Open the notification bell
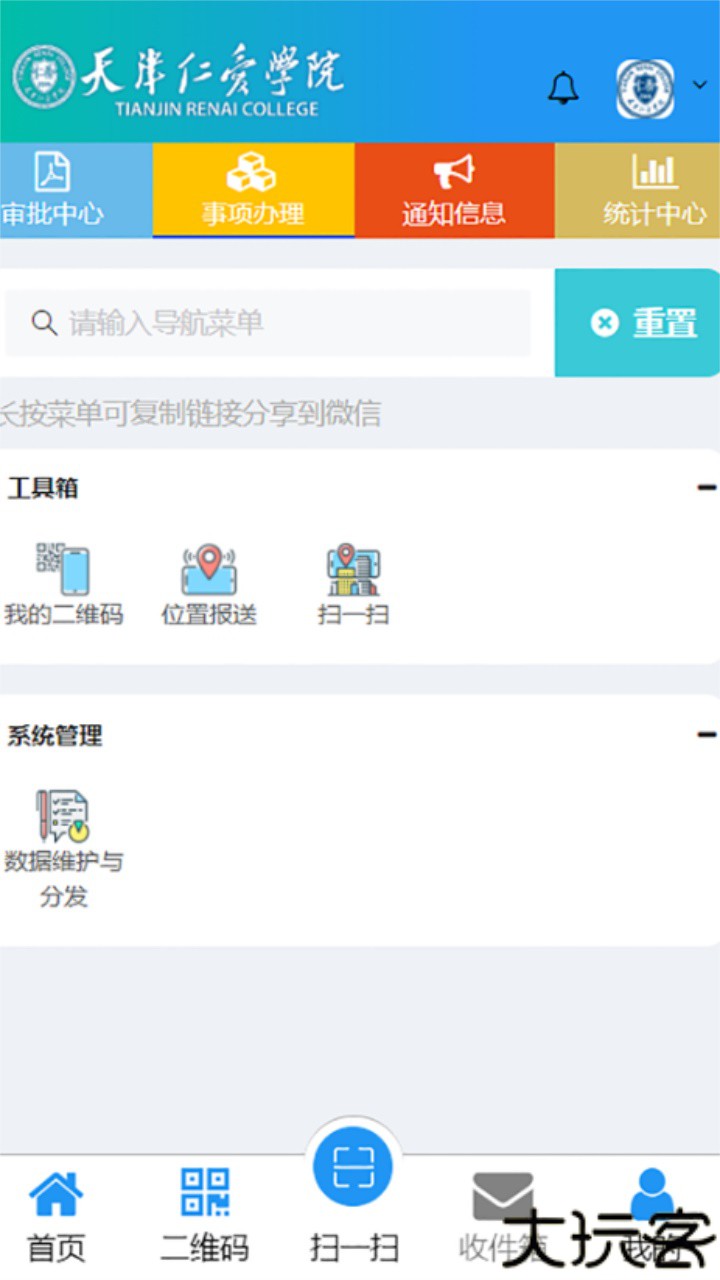 564,88
